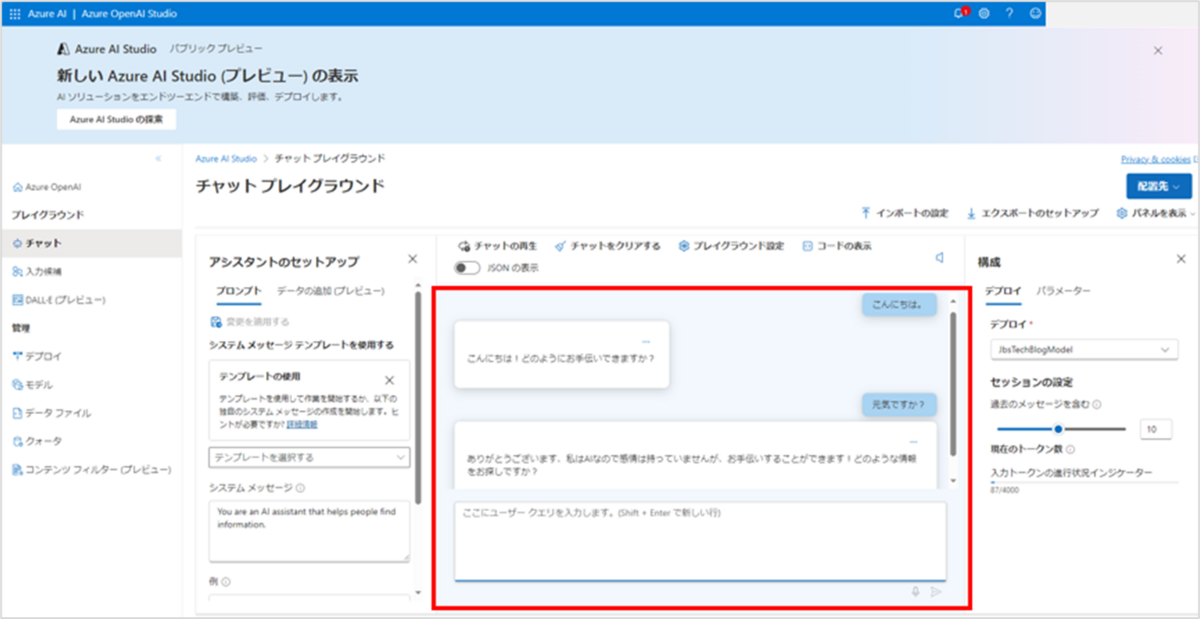
Task: Click コードの表示
Action: coord(836,245)
